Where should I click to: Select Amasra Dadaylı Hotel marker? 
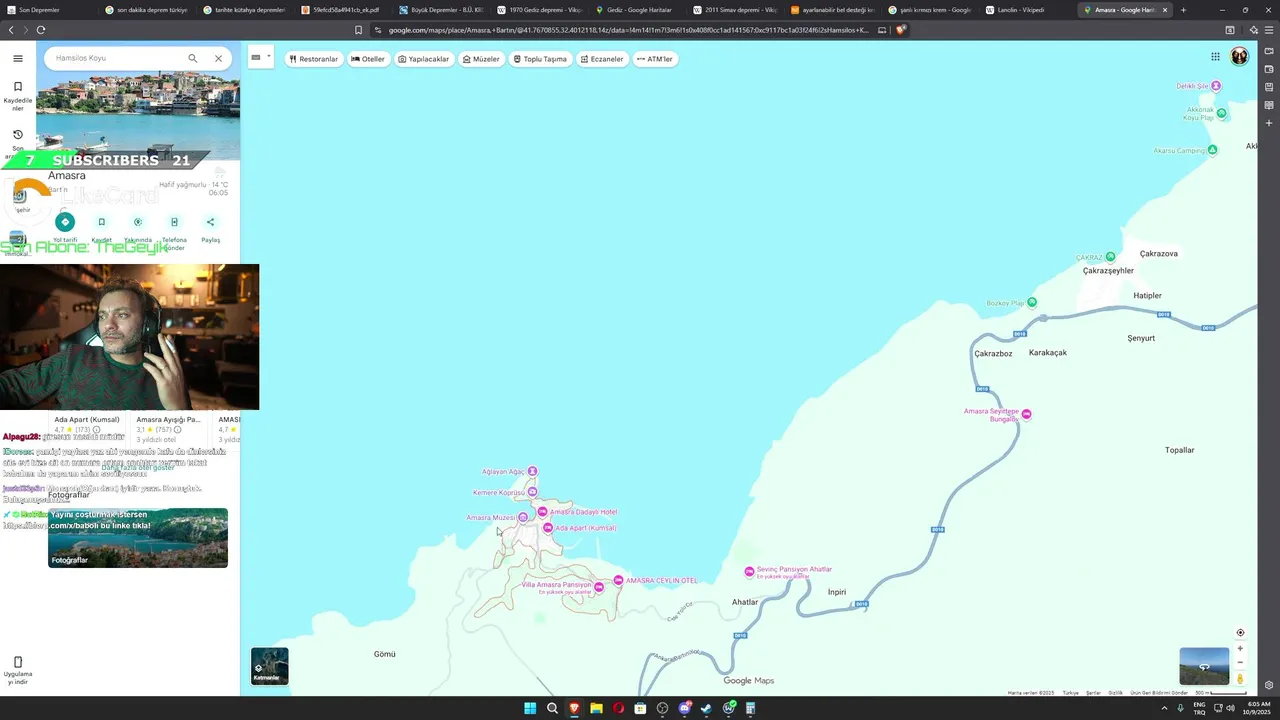pyautogui.click(x=543, y=512)
